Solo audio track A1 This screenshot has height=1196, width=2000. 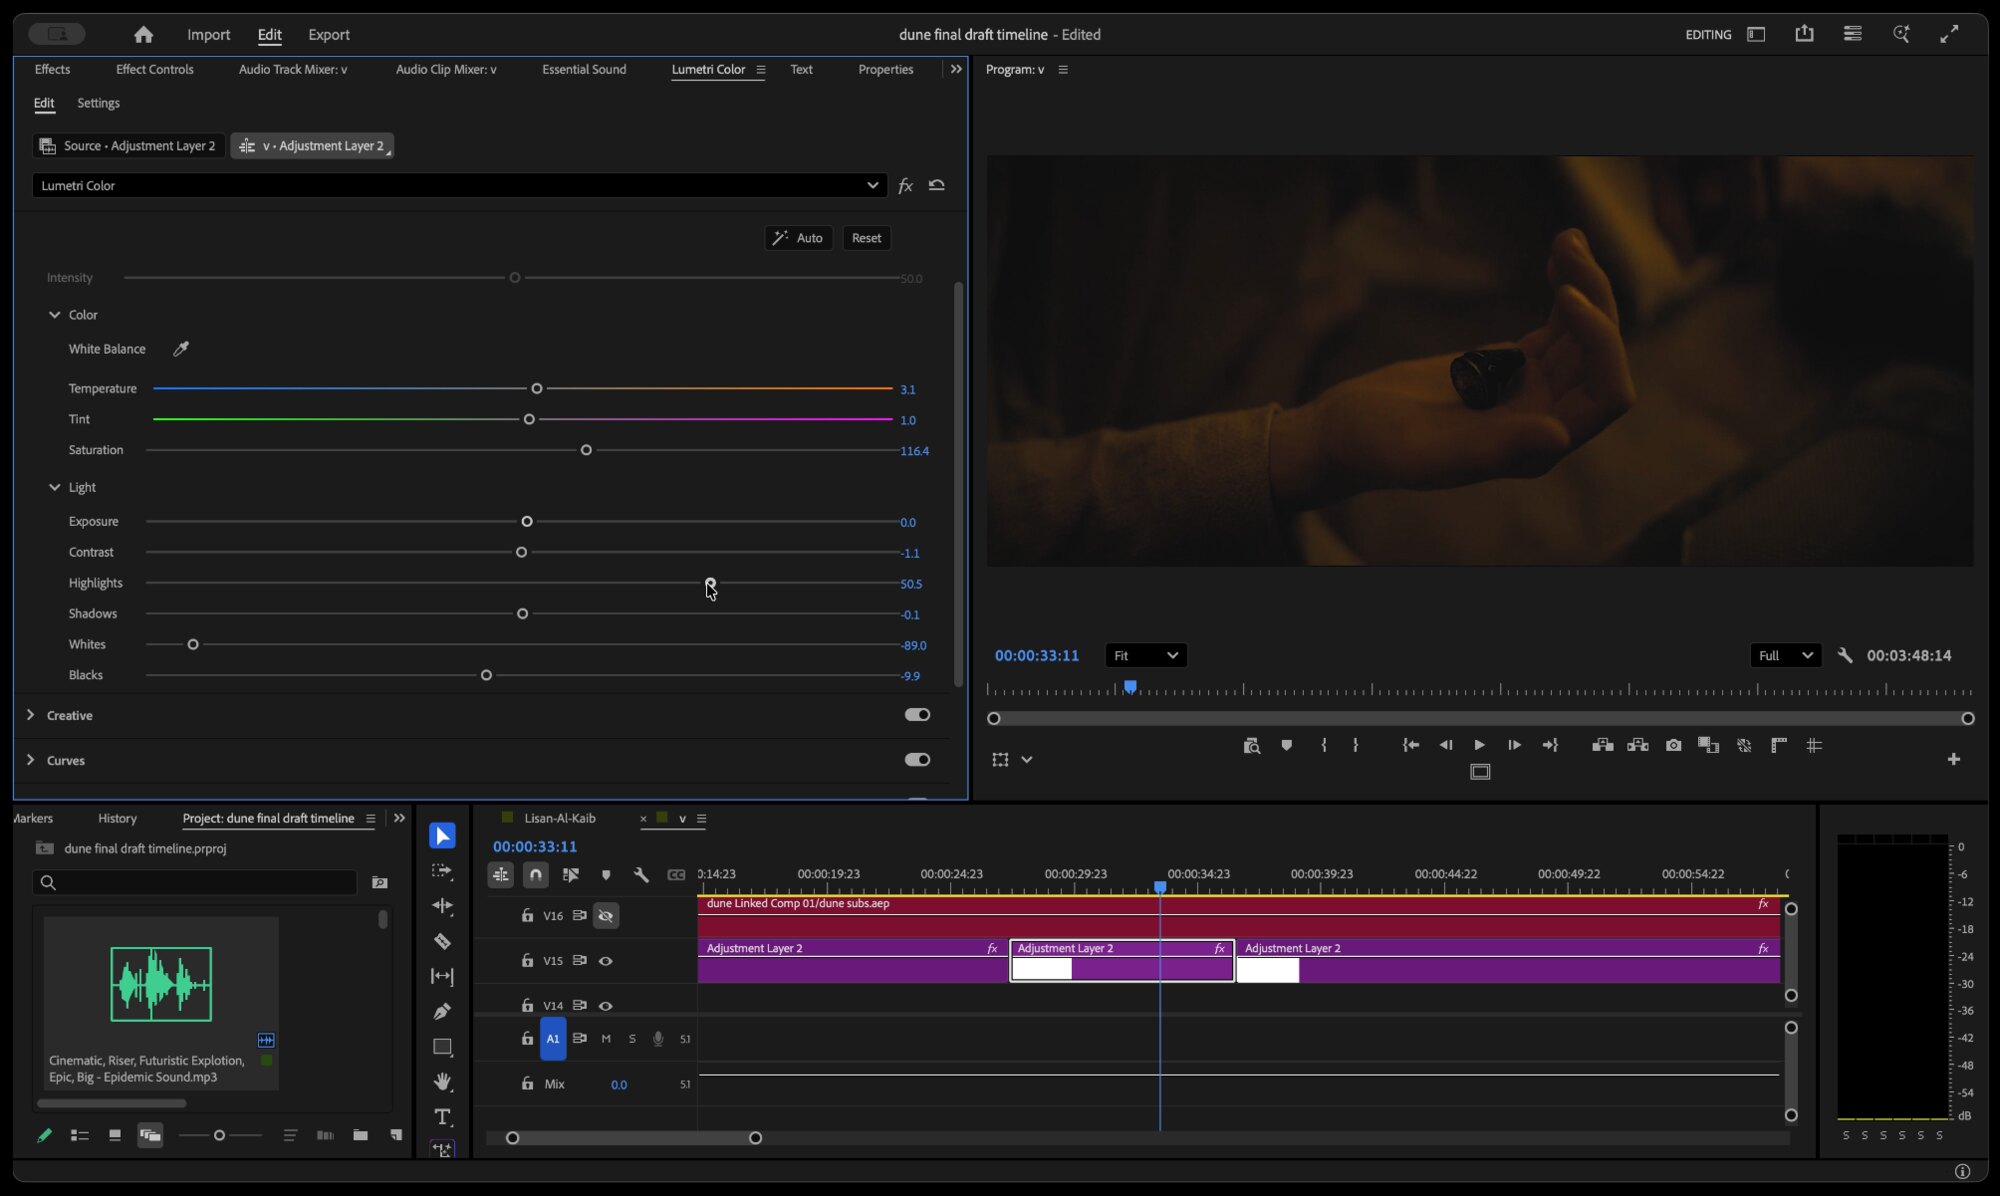pos(632,1039)
